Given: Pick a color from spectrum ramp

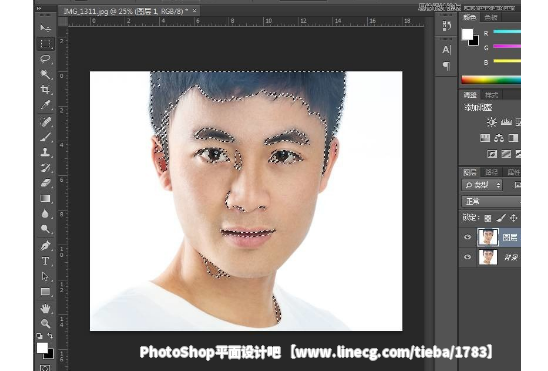Looking at the screenshot, I should pos(491,80).
